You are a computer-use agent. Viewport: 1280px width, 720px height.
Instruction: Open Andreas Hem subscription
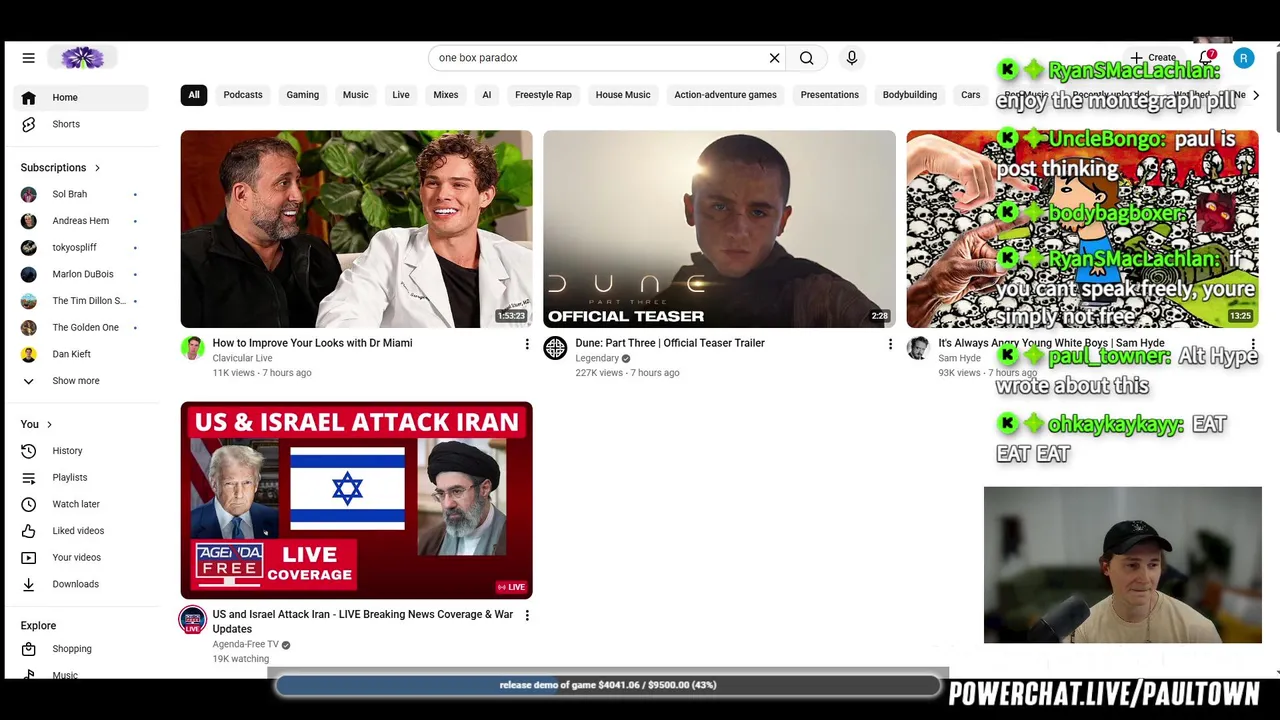(83, 221)
